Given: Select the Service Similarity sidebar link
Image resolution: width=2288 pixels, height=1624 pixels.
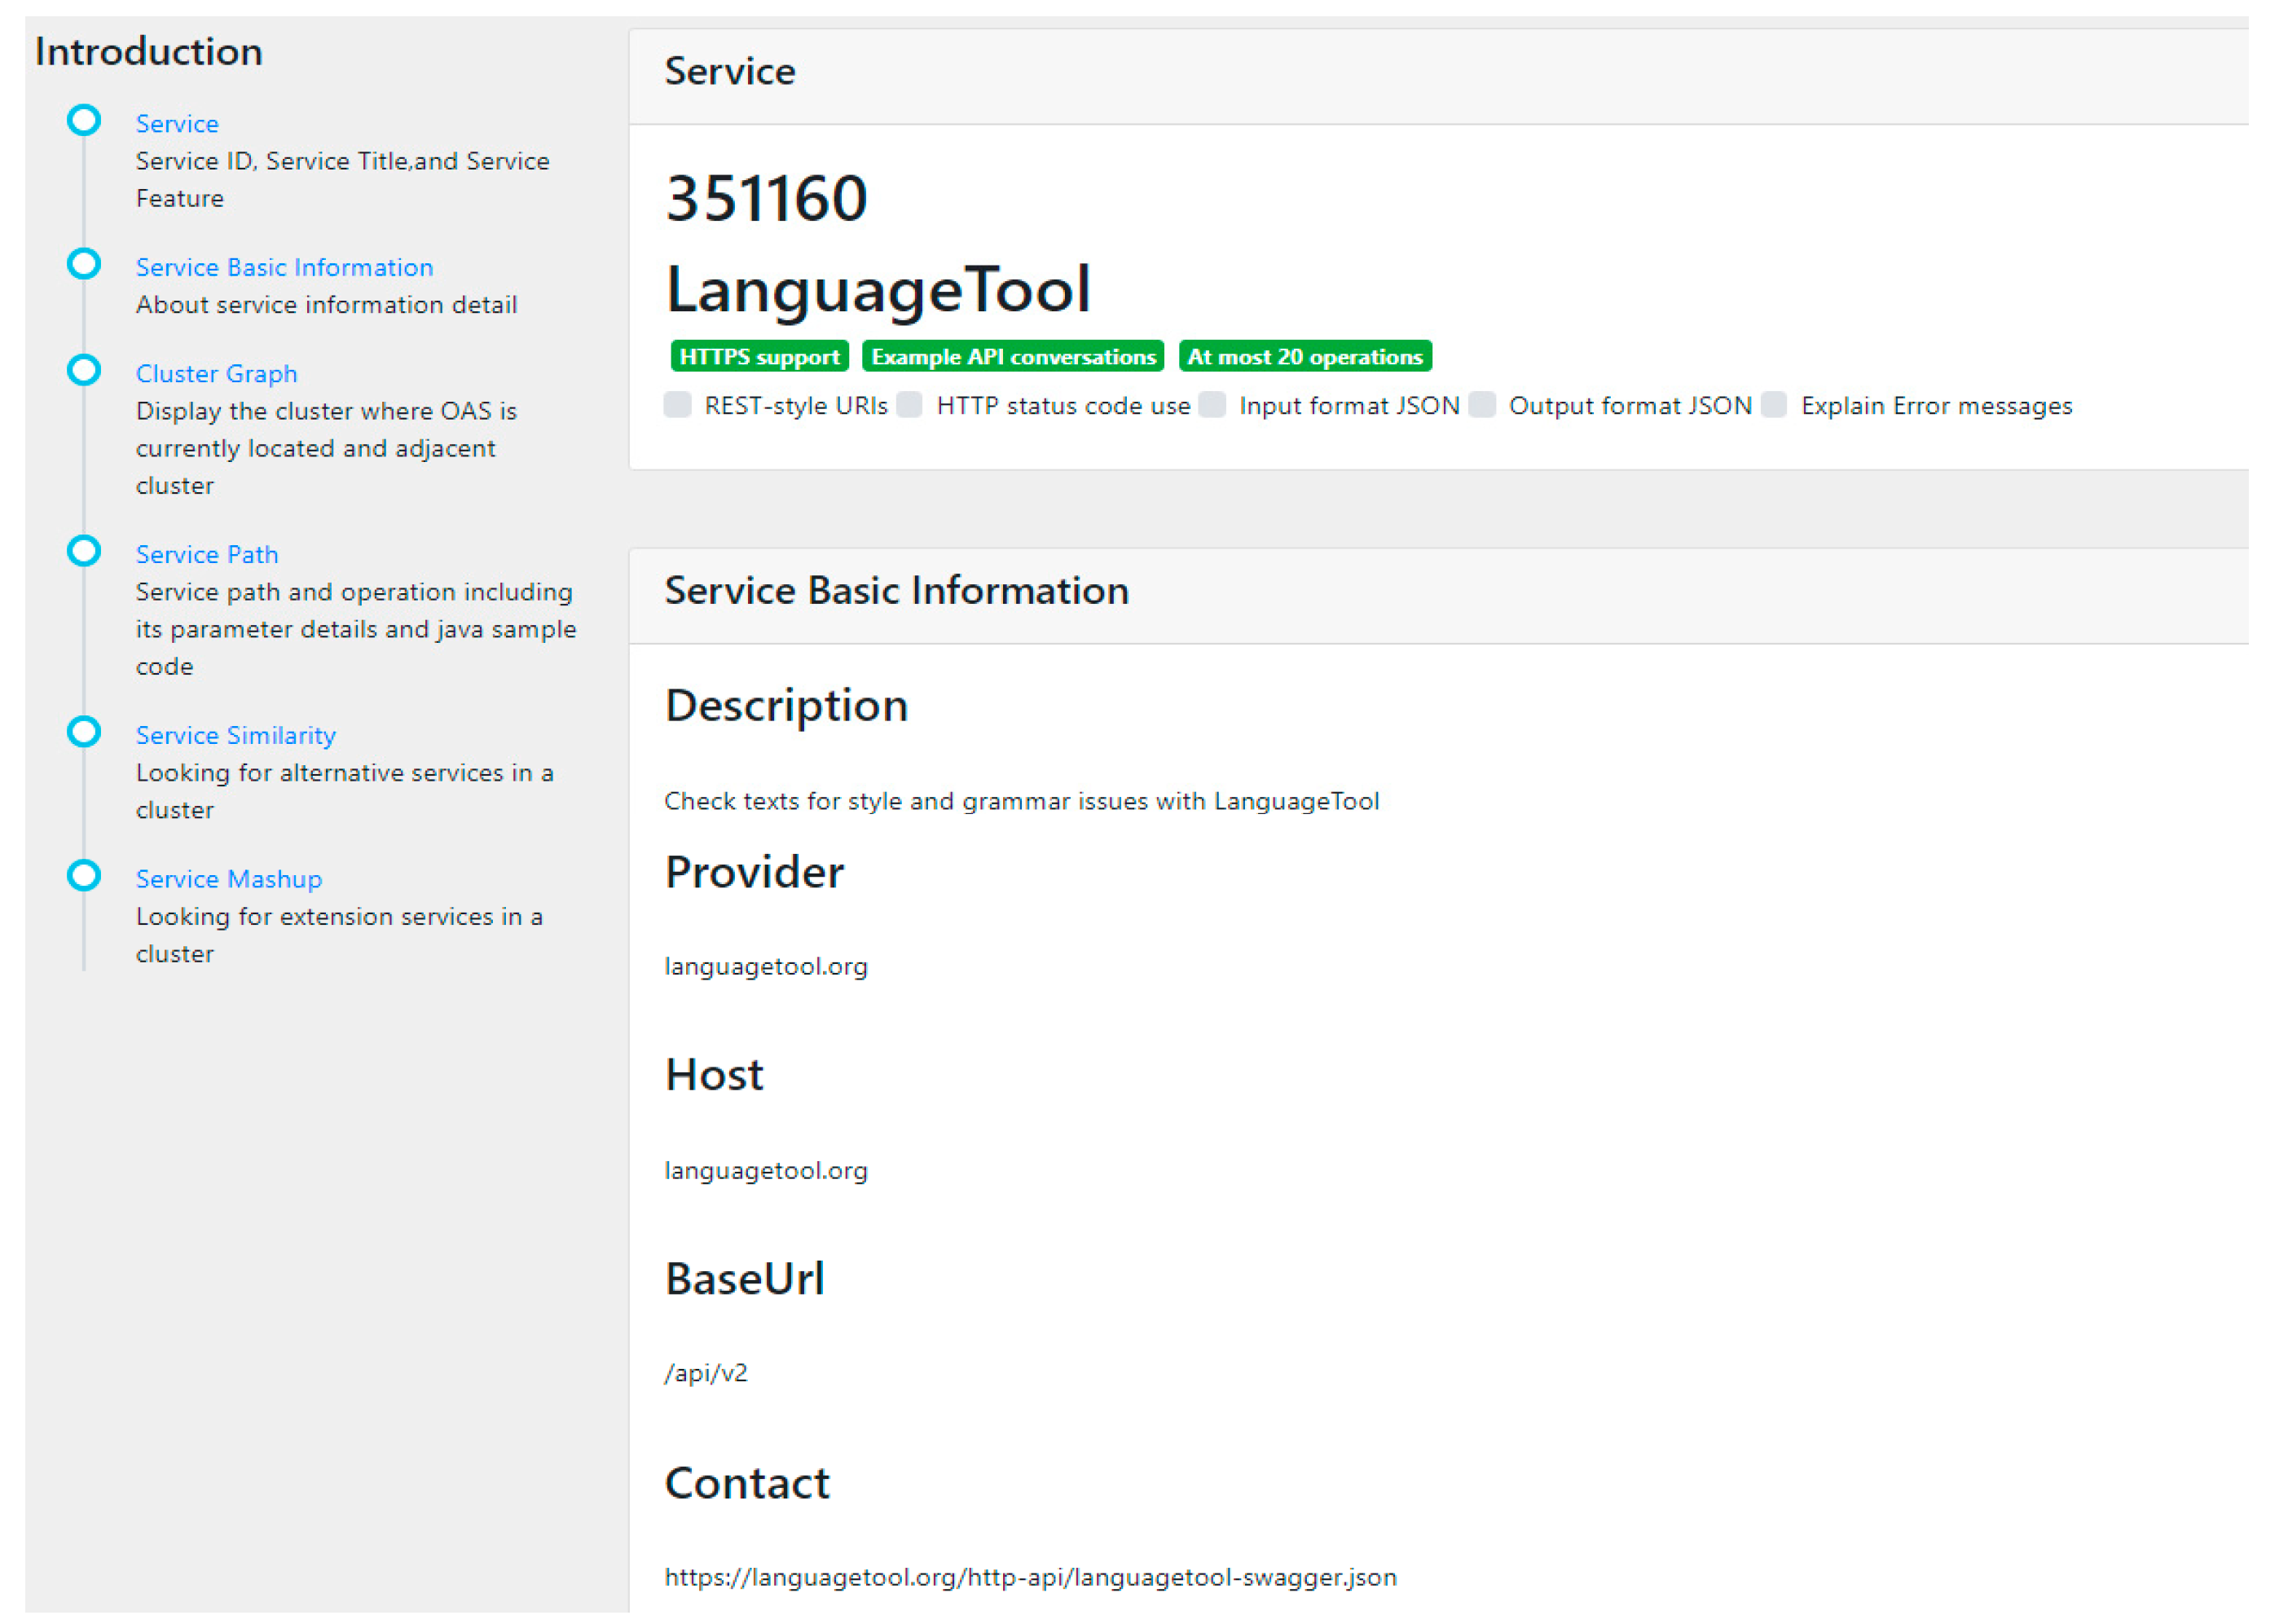Looking at the screenshot, I should 236,736.
